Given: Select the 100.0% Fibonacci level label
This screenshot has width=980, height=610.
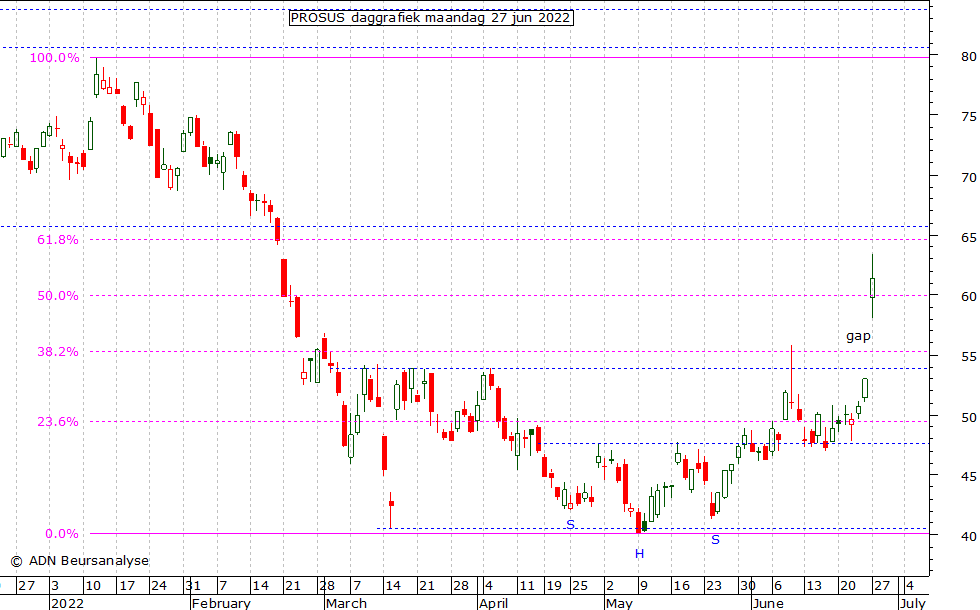Looking at the screenshot, I should [x=55, y=58].
